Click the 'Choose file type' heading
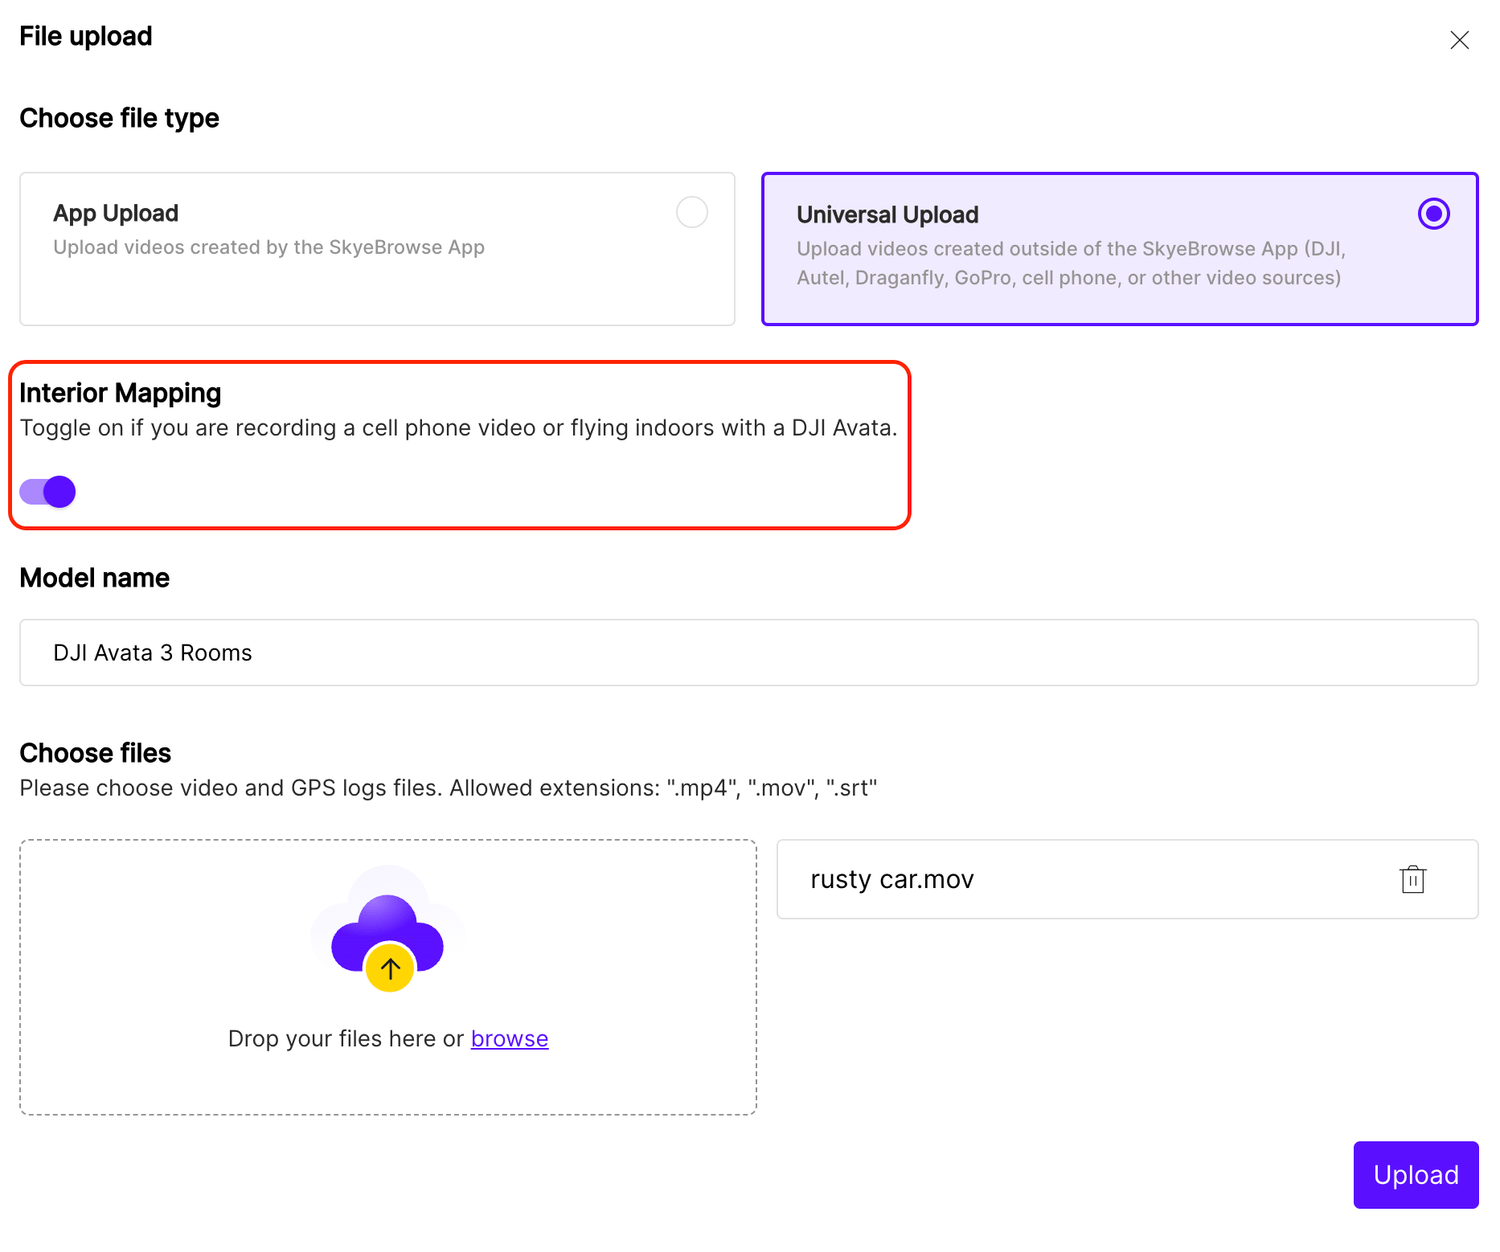 [119, 118]
